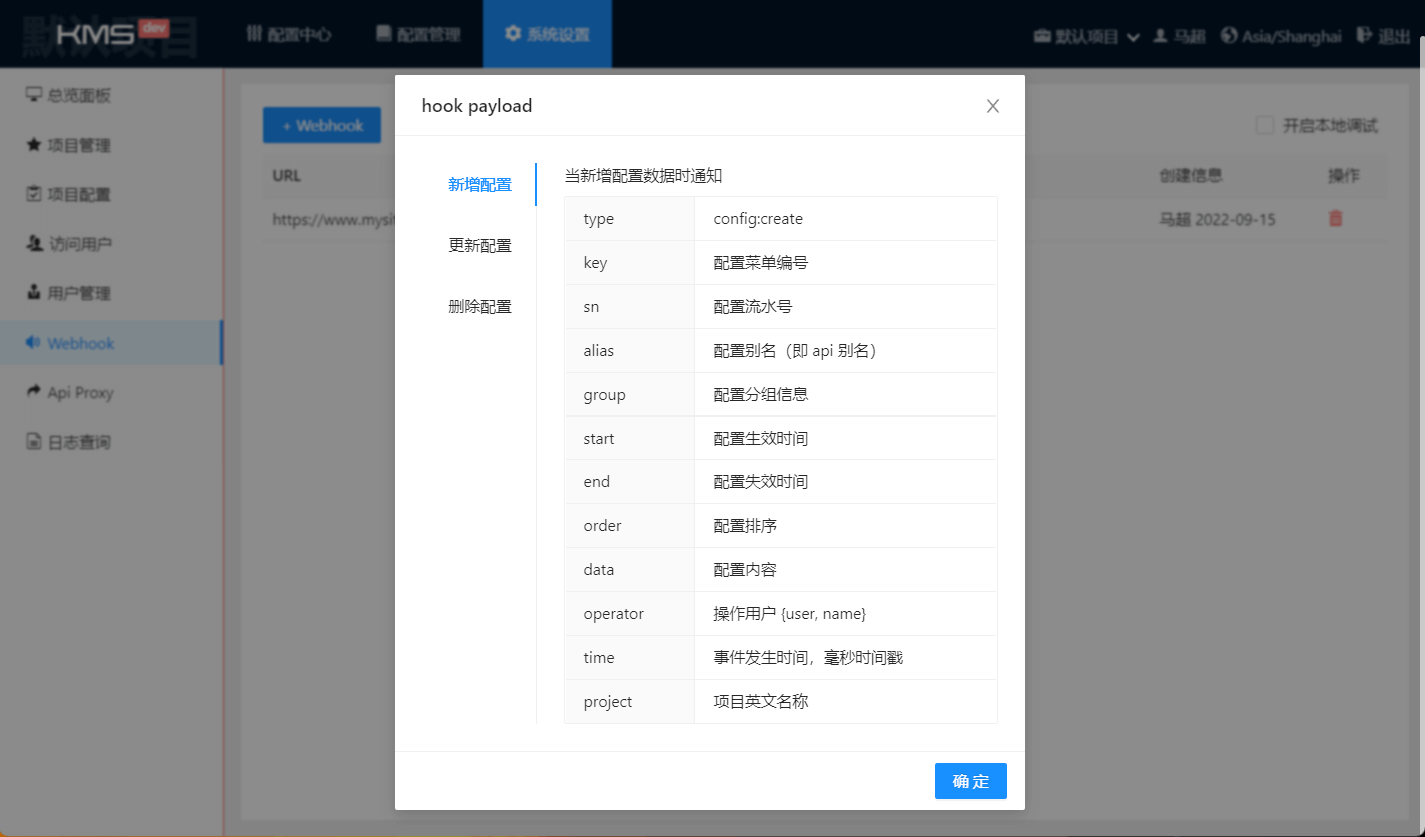Open 总览面板 in the sidebar
The width and height of the screenshot is (1425, 837).
(79, 96)
